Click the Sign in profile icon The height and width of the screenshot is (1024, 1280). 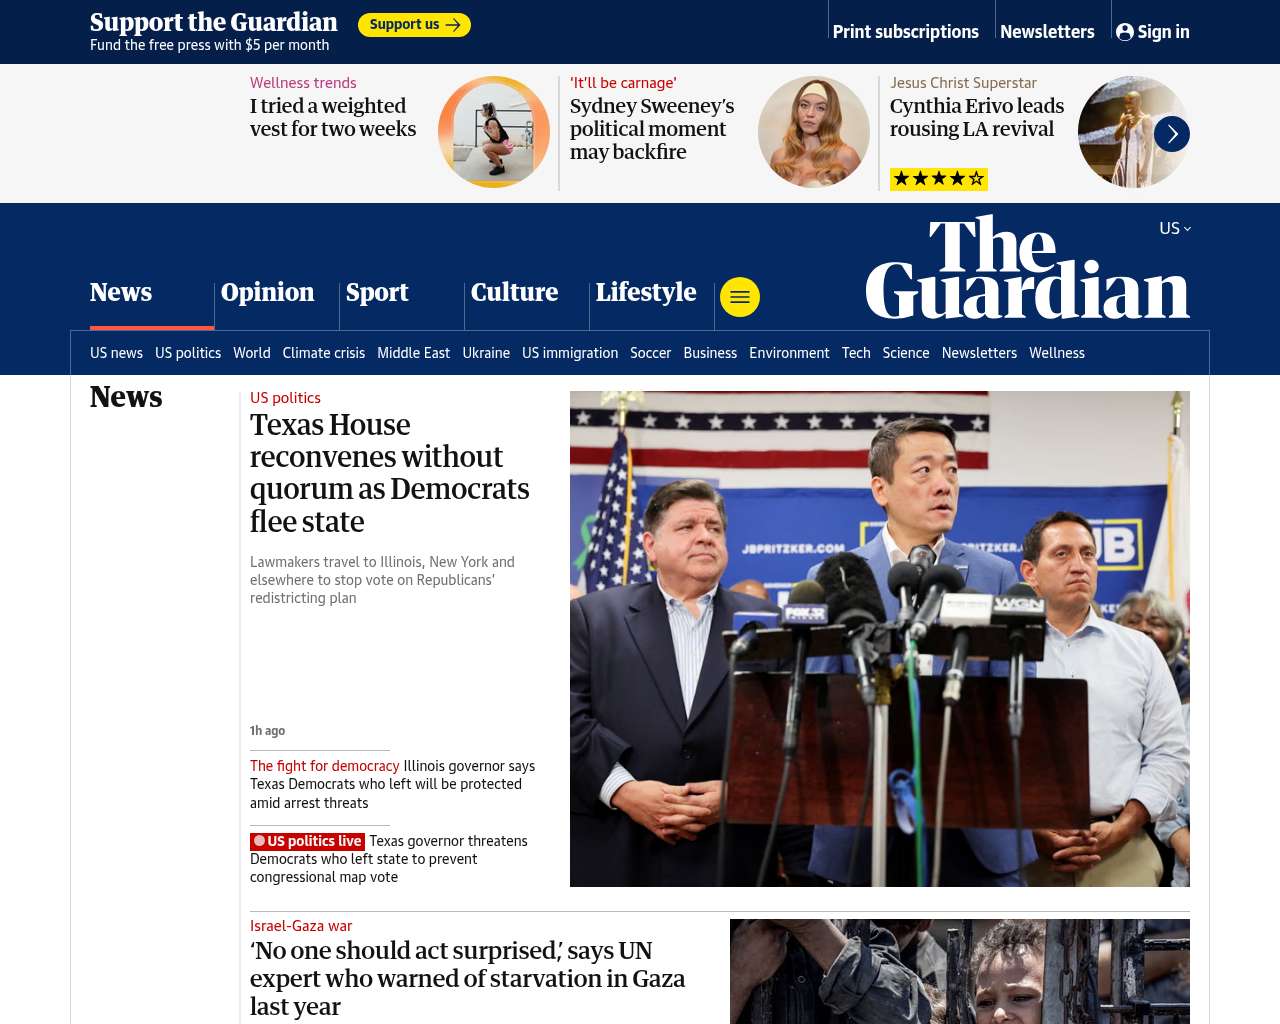click(x=1125, y=32)
